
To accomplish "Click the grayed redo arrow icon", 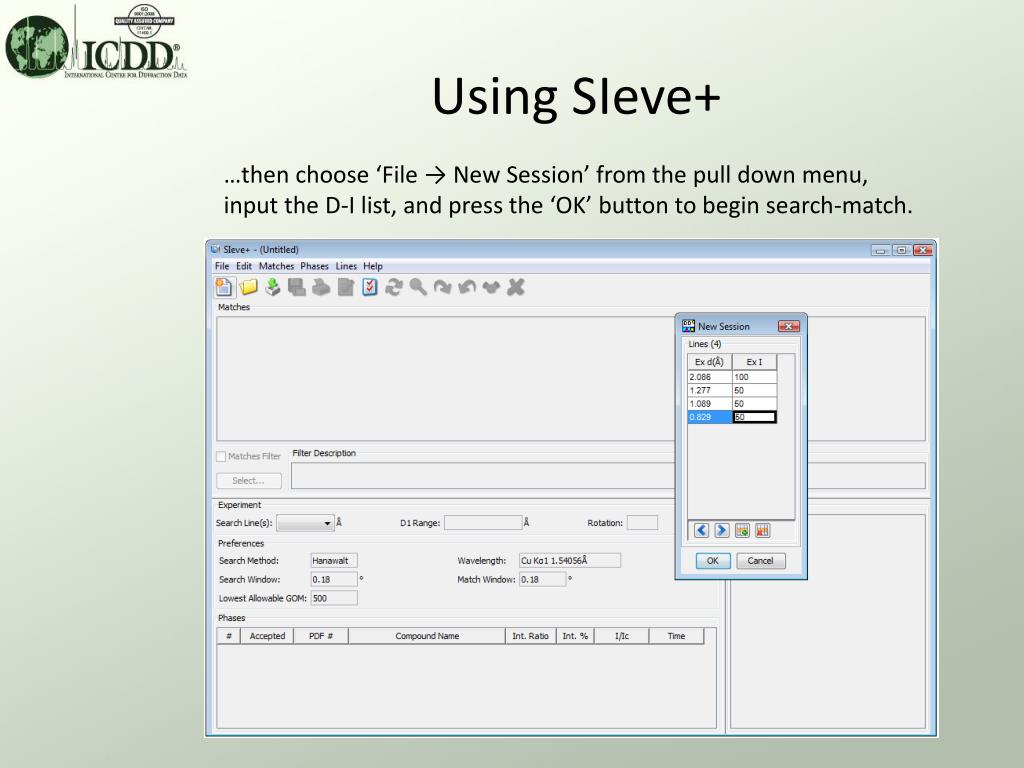I will [443, 287].
